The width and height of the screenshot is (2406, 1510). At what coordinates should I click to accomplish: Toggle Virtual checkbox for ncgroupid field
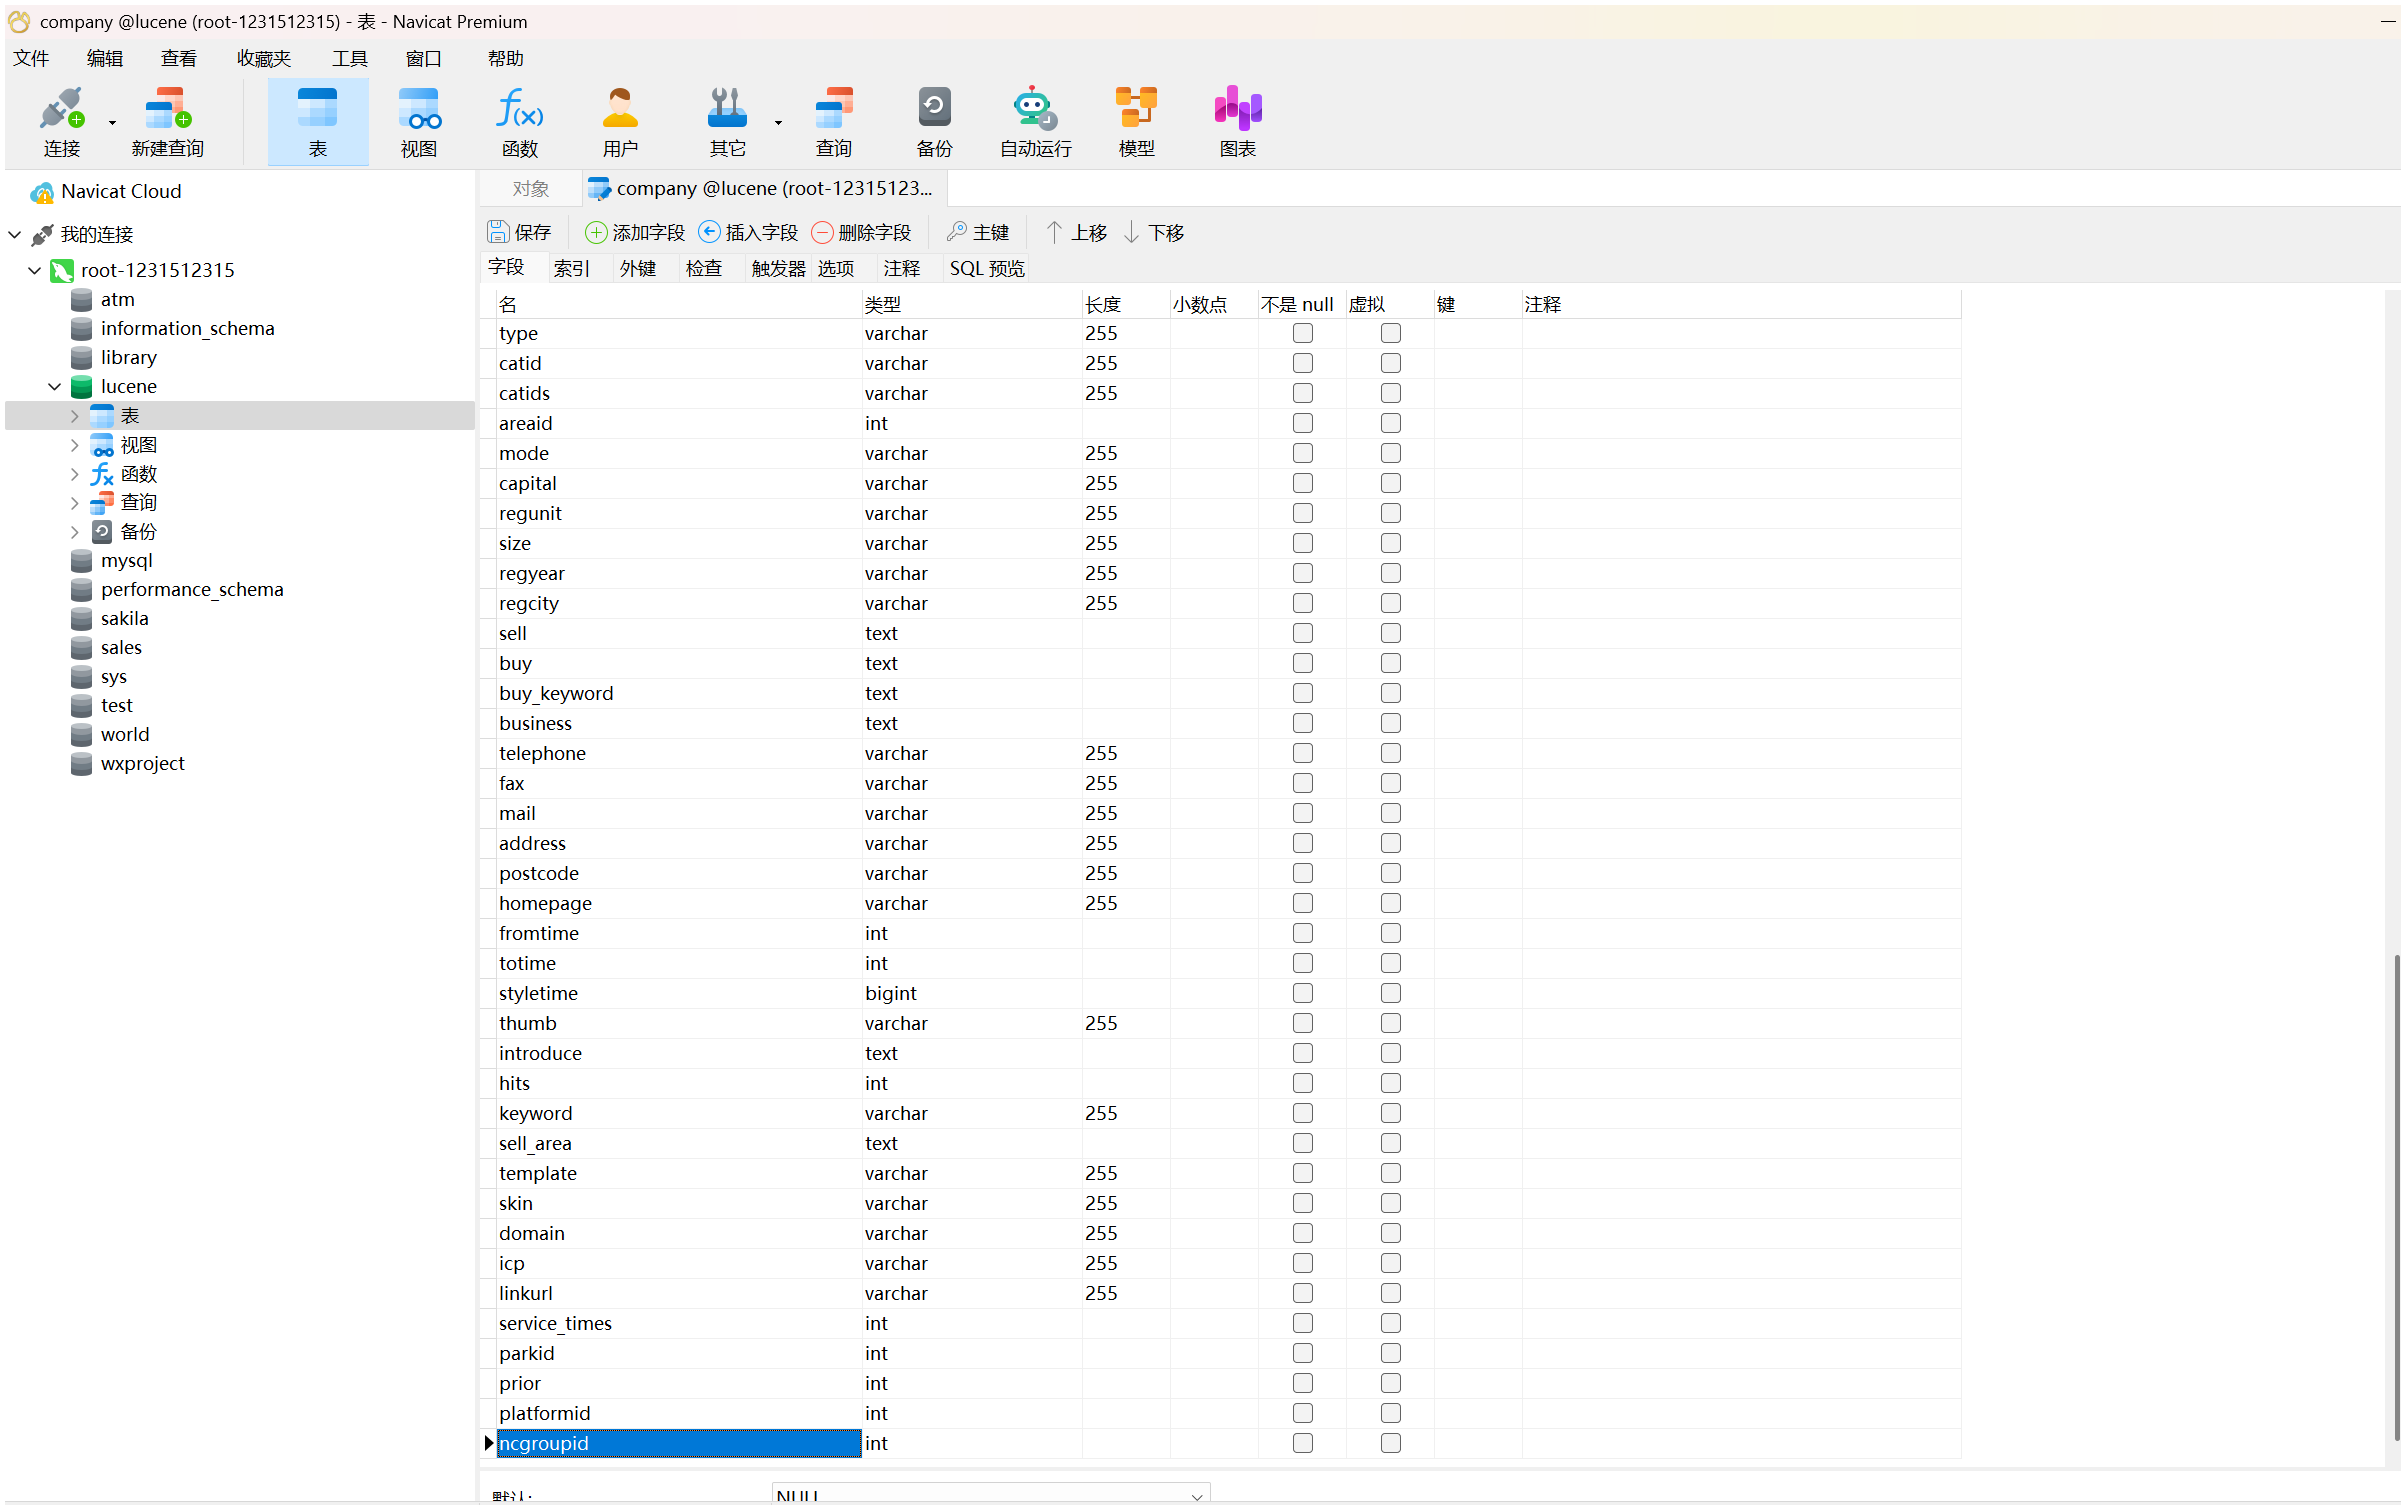click(x=1390, y=1443)
